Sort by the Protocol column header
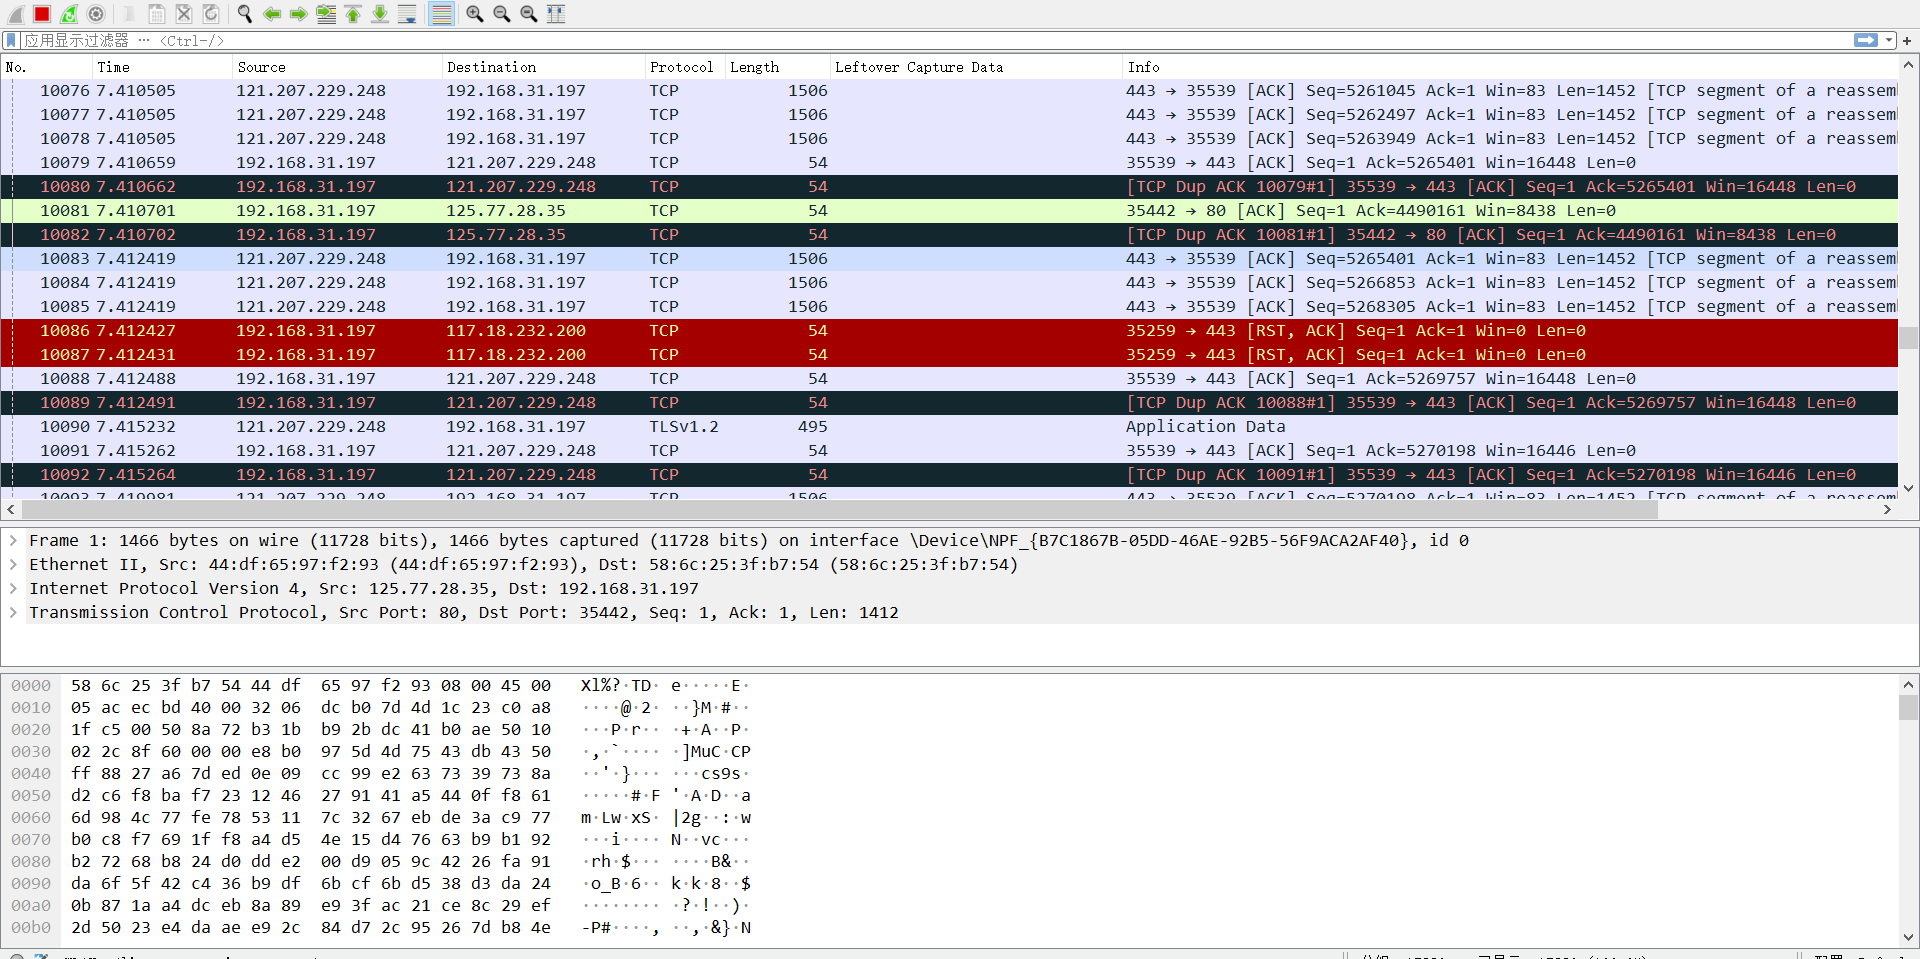Image resolution: width=1920 pixels, height=959 pixels. [685, 67]
